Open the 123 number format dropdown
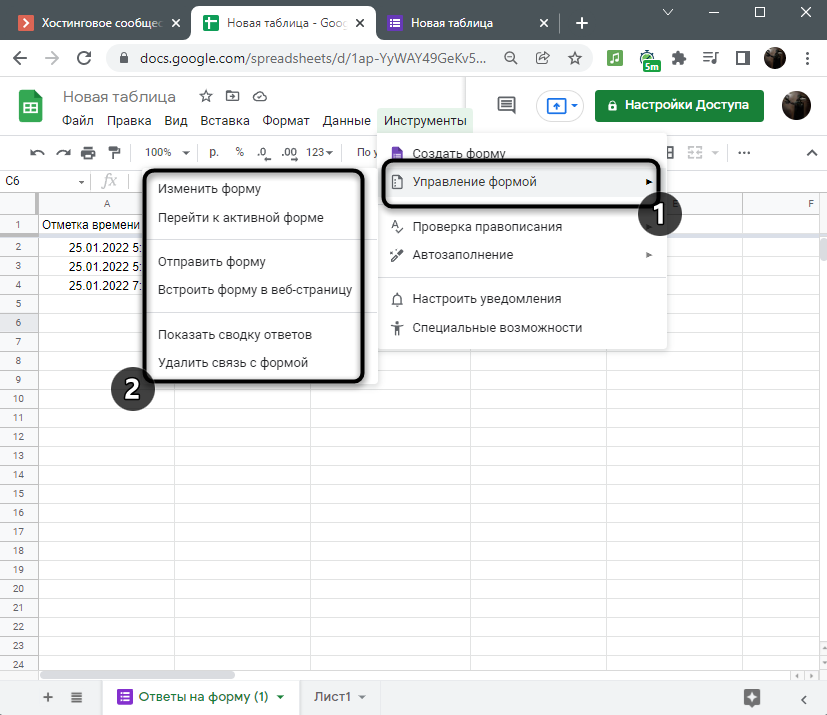Screen dimensions: 827x715 click(320, 153)
